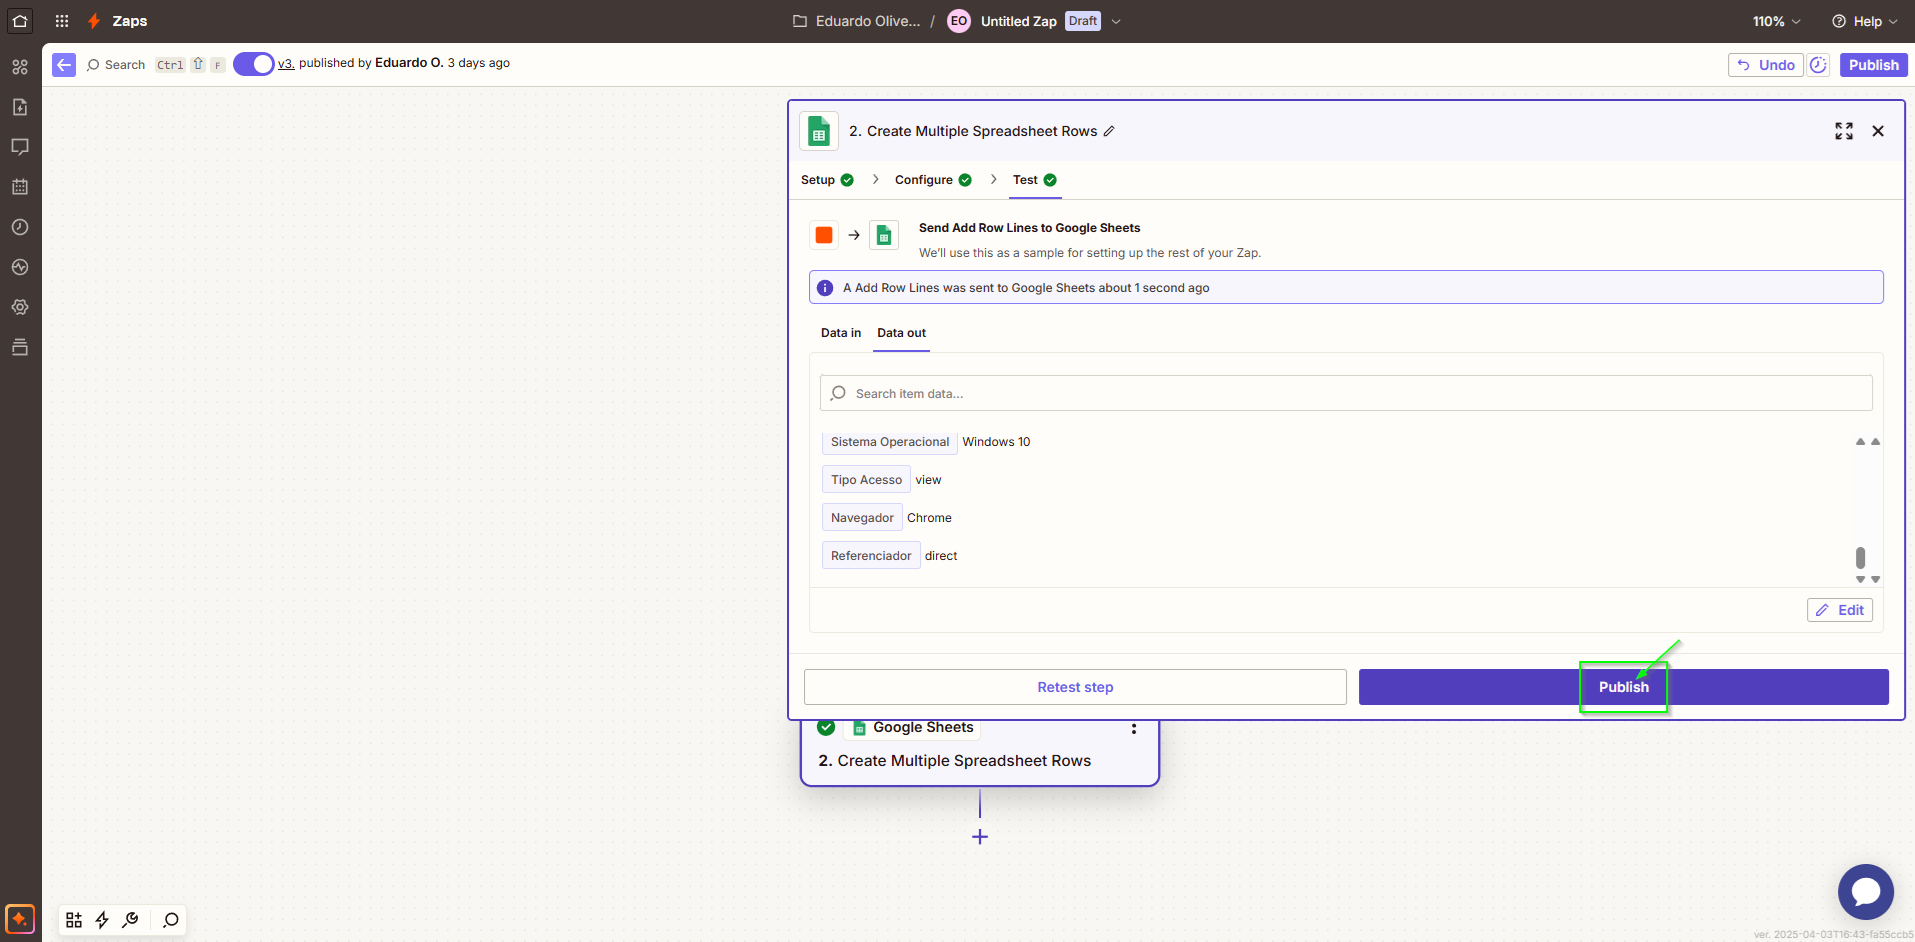
Task: Open the Untitled Zap dropdown chevron
Action: [1116, 21]
